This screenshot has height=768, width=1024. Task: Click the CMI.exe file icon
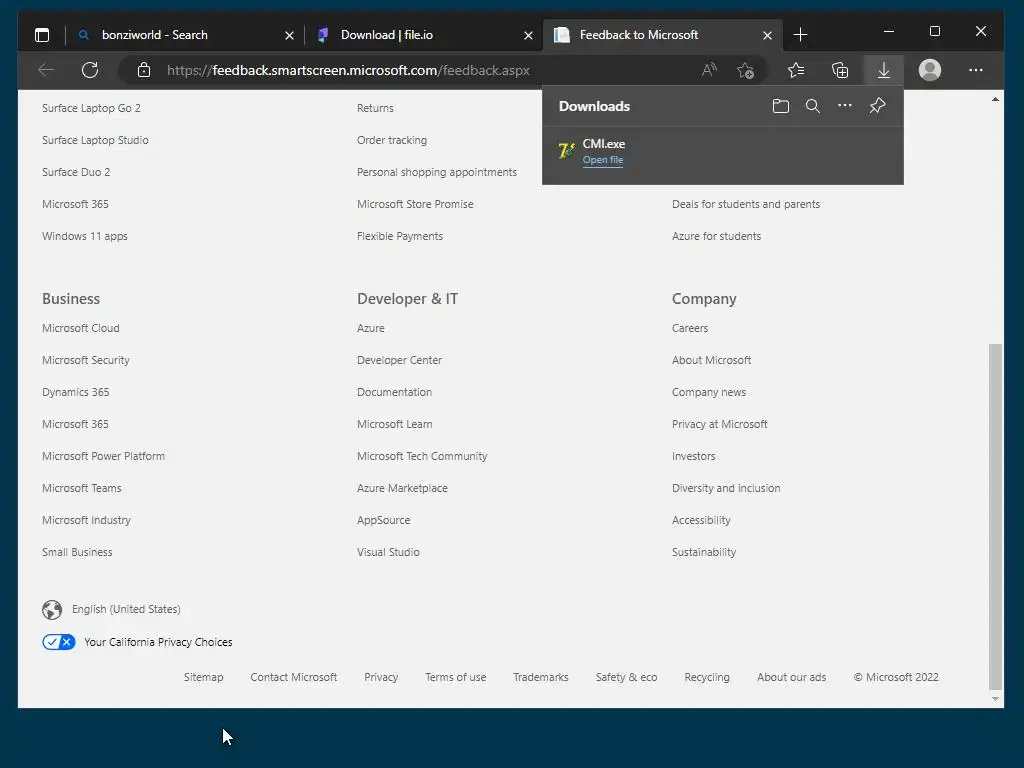pyautogui.click(x=566, y=150)
